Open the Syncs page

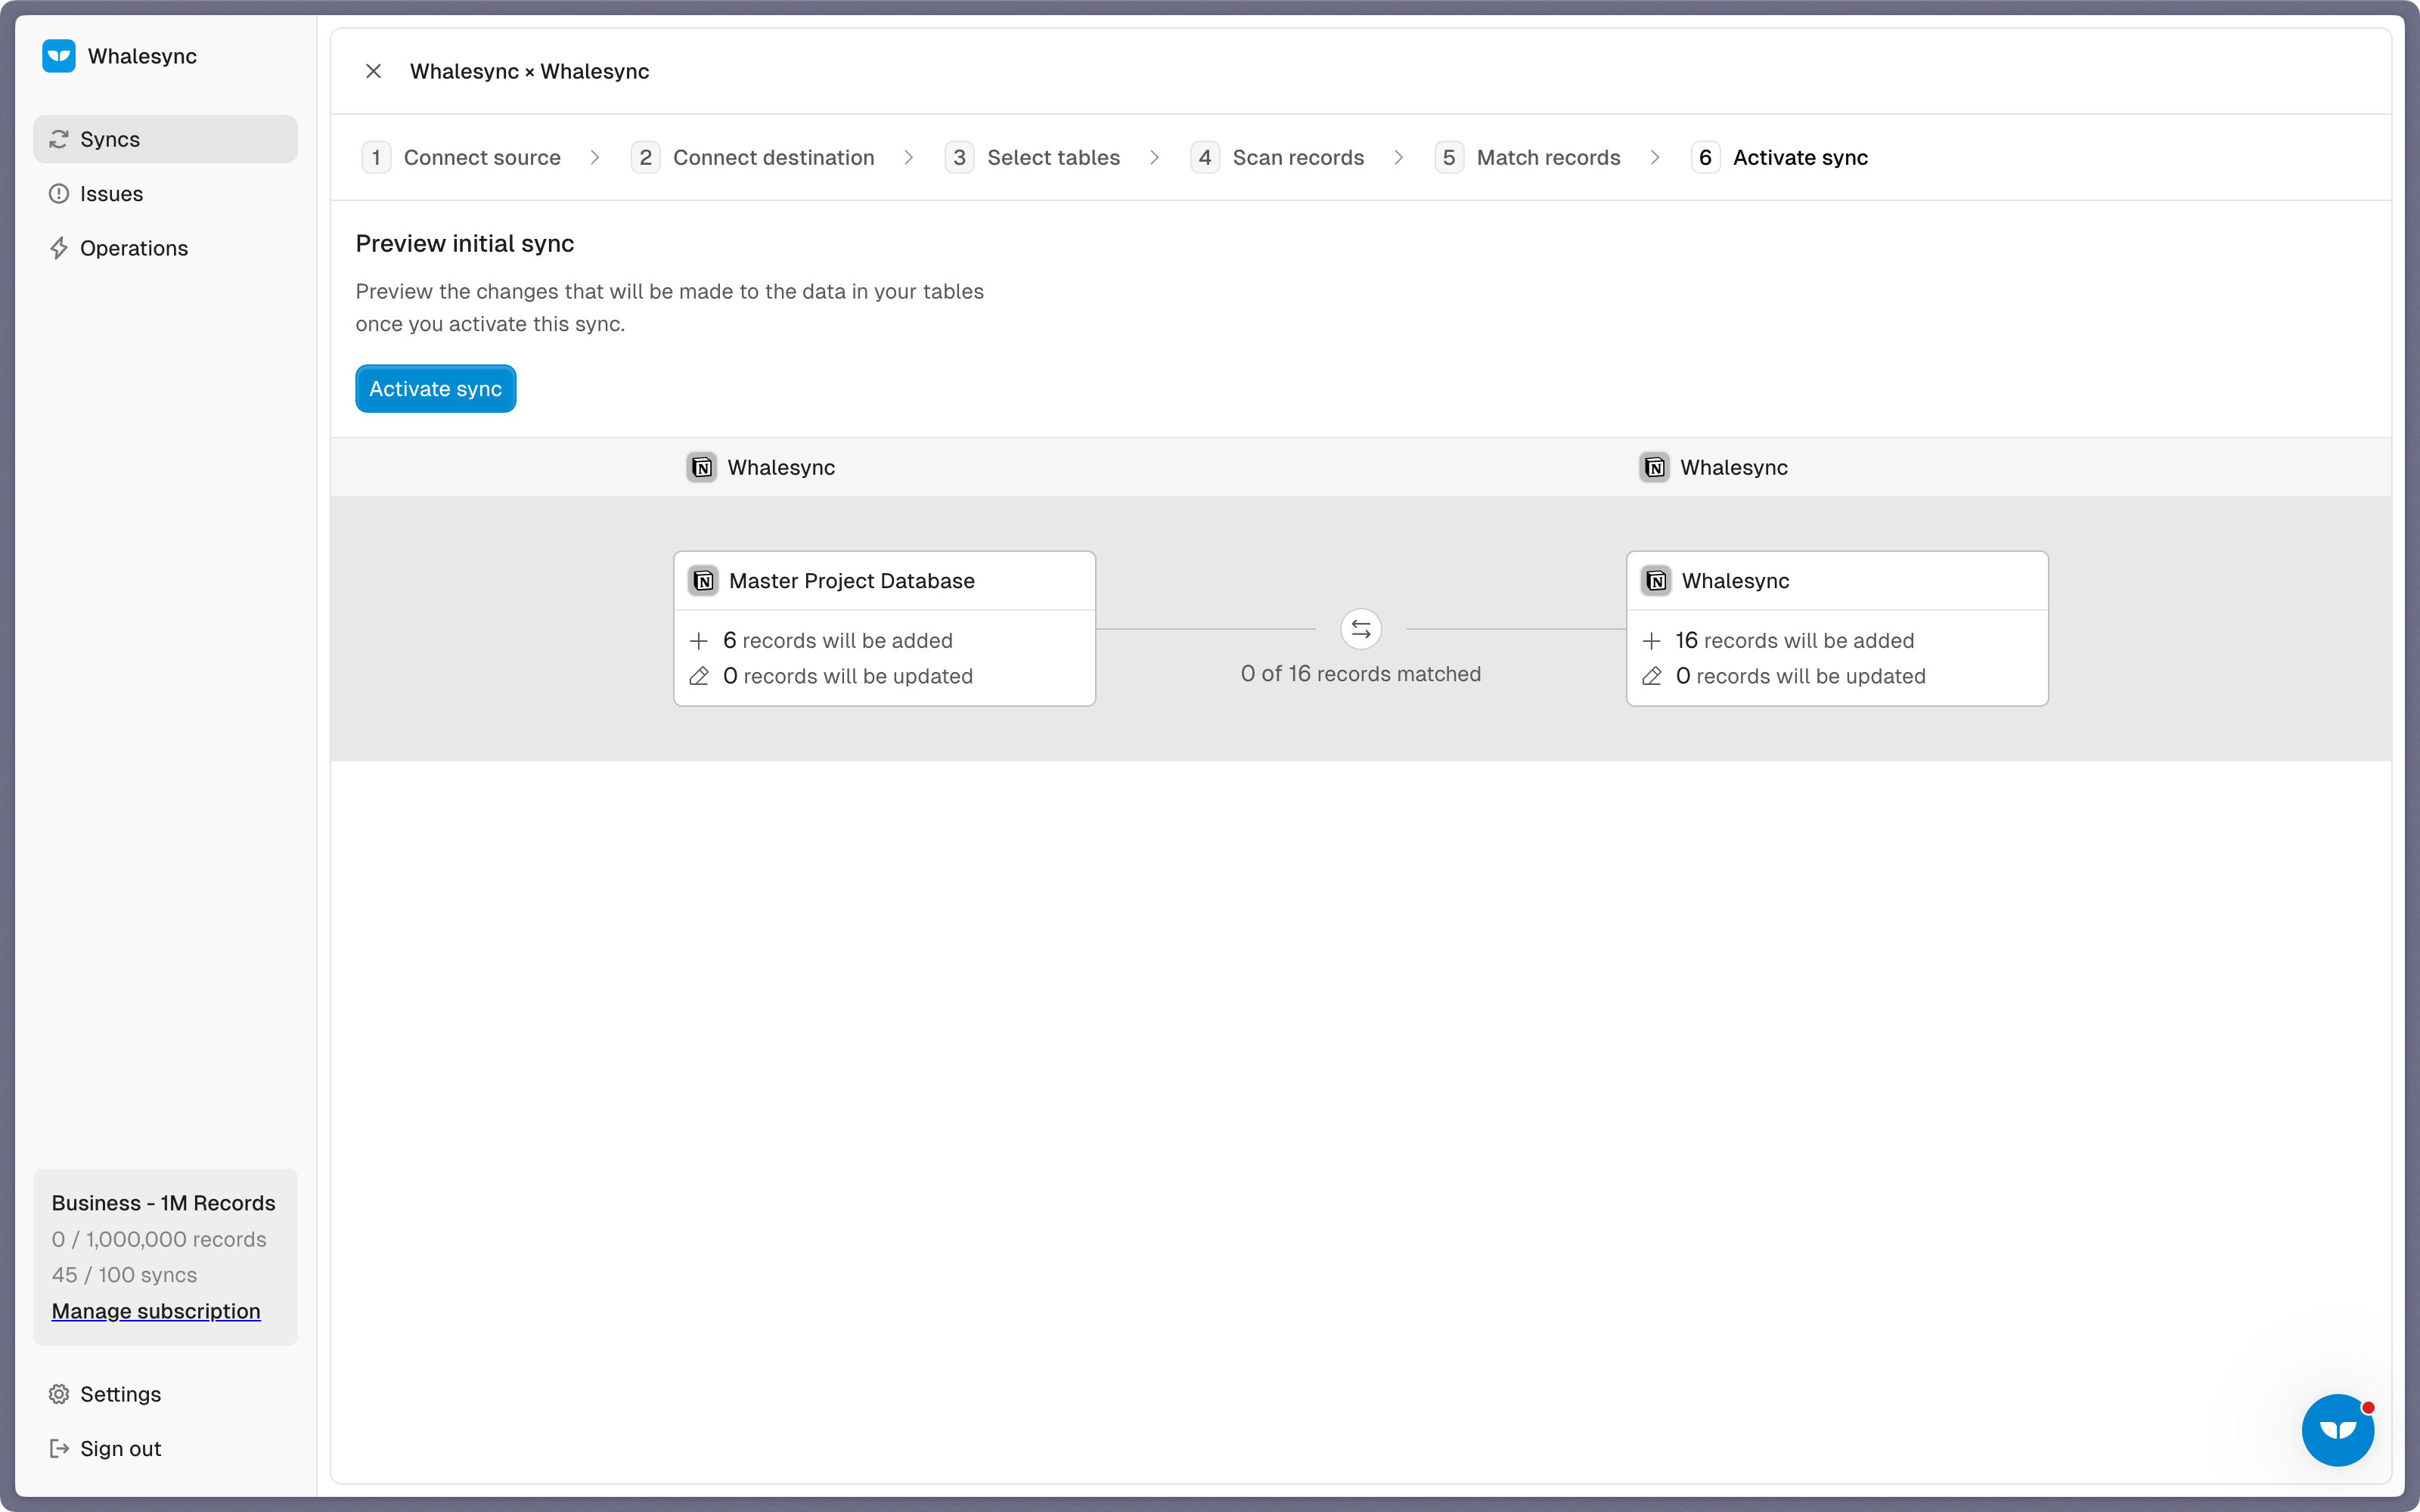tap(165, 139)
